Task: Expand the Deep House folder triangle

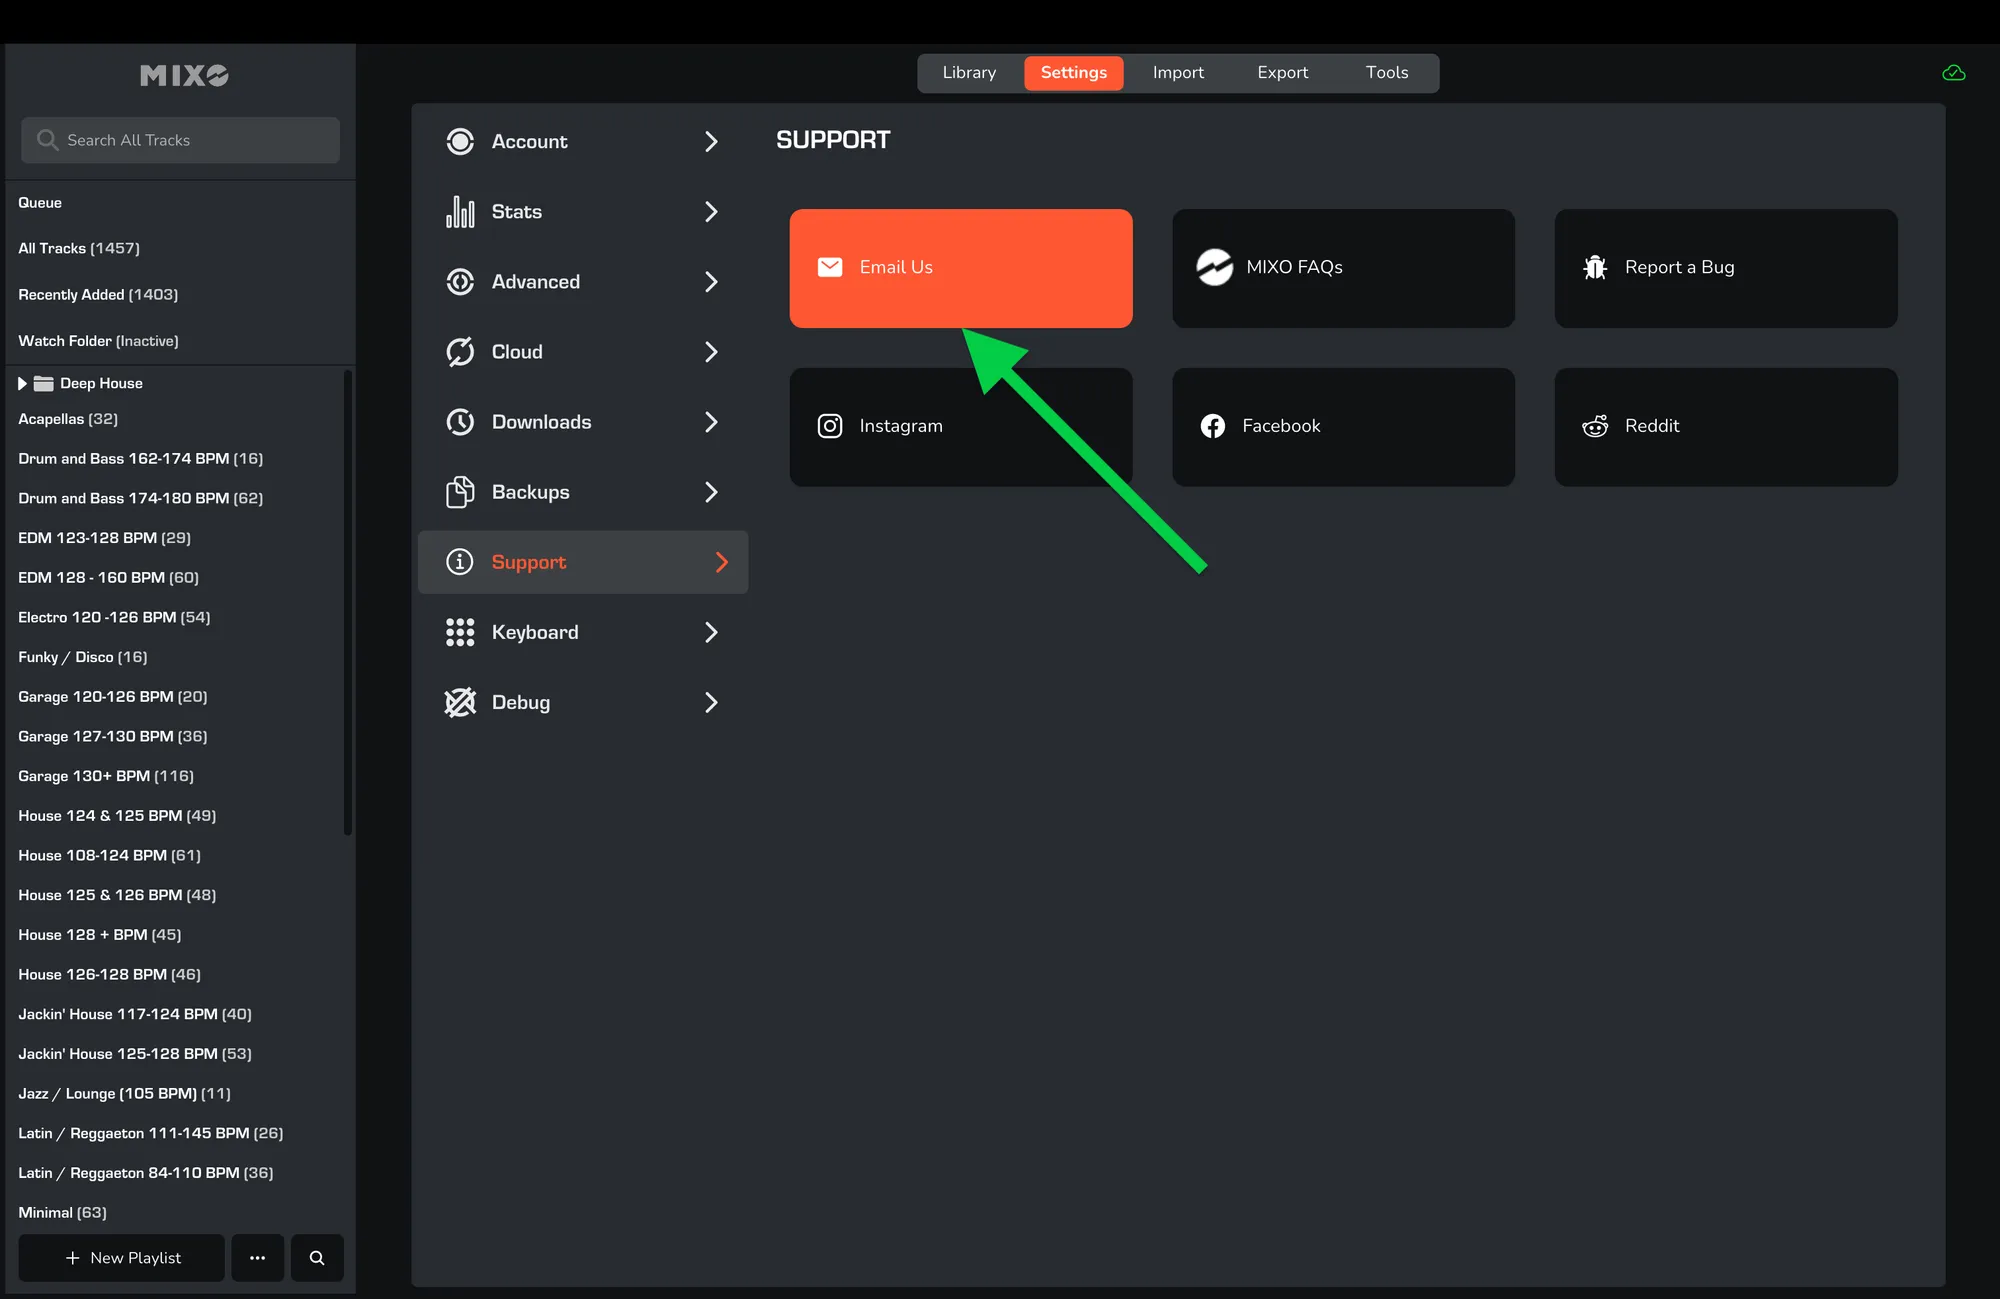Action: [x=22, y=383]
